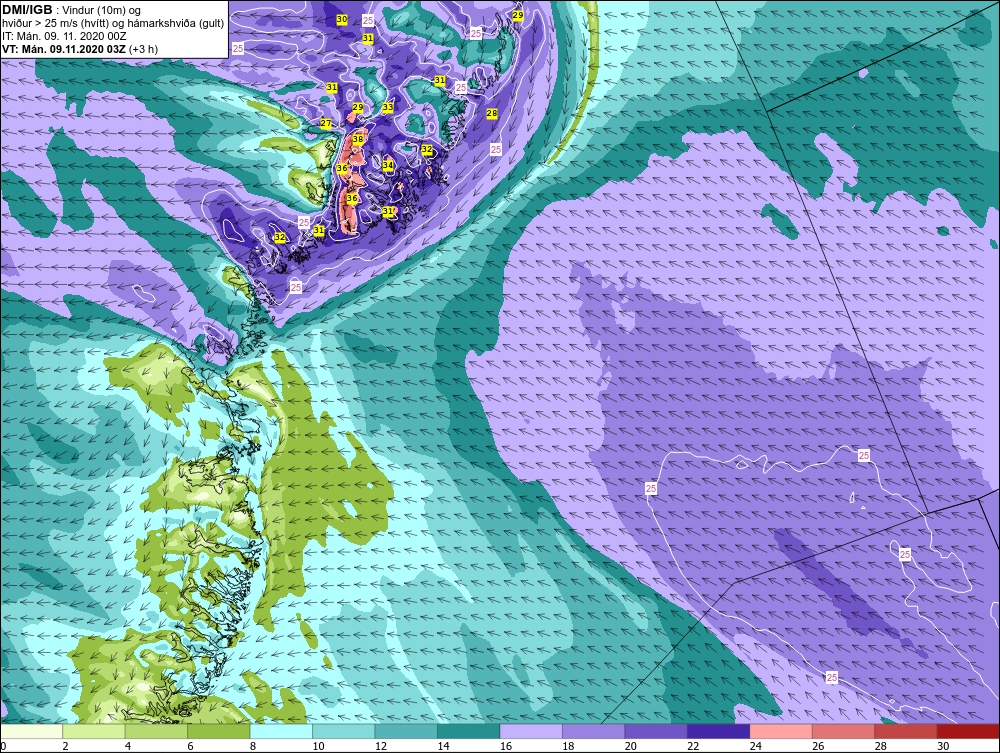Click the 0–2 m/s pale legend swatch
The image size is (1000, 753).
(x=31, y=731)
